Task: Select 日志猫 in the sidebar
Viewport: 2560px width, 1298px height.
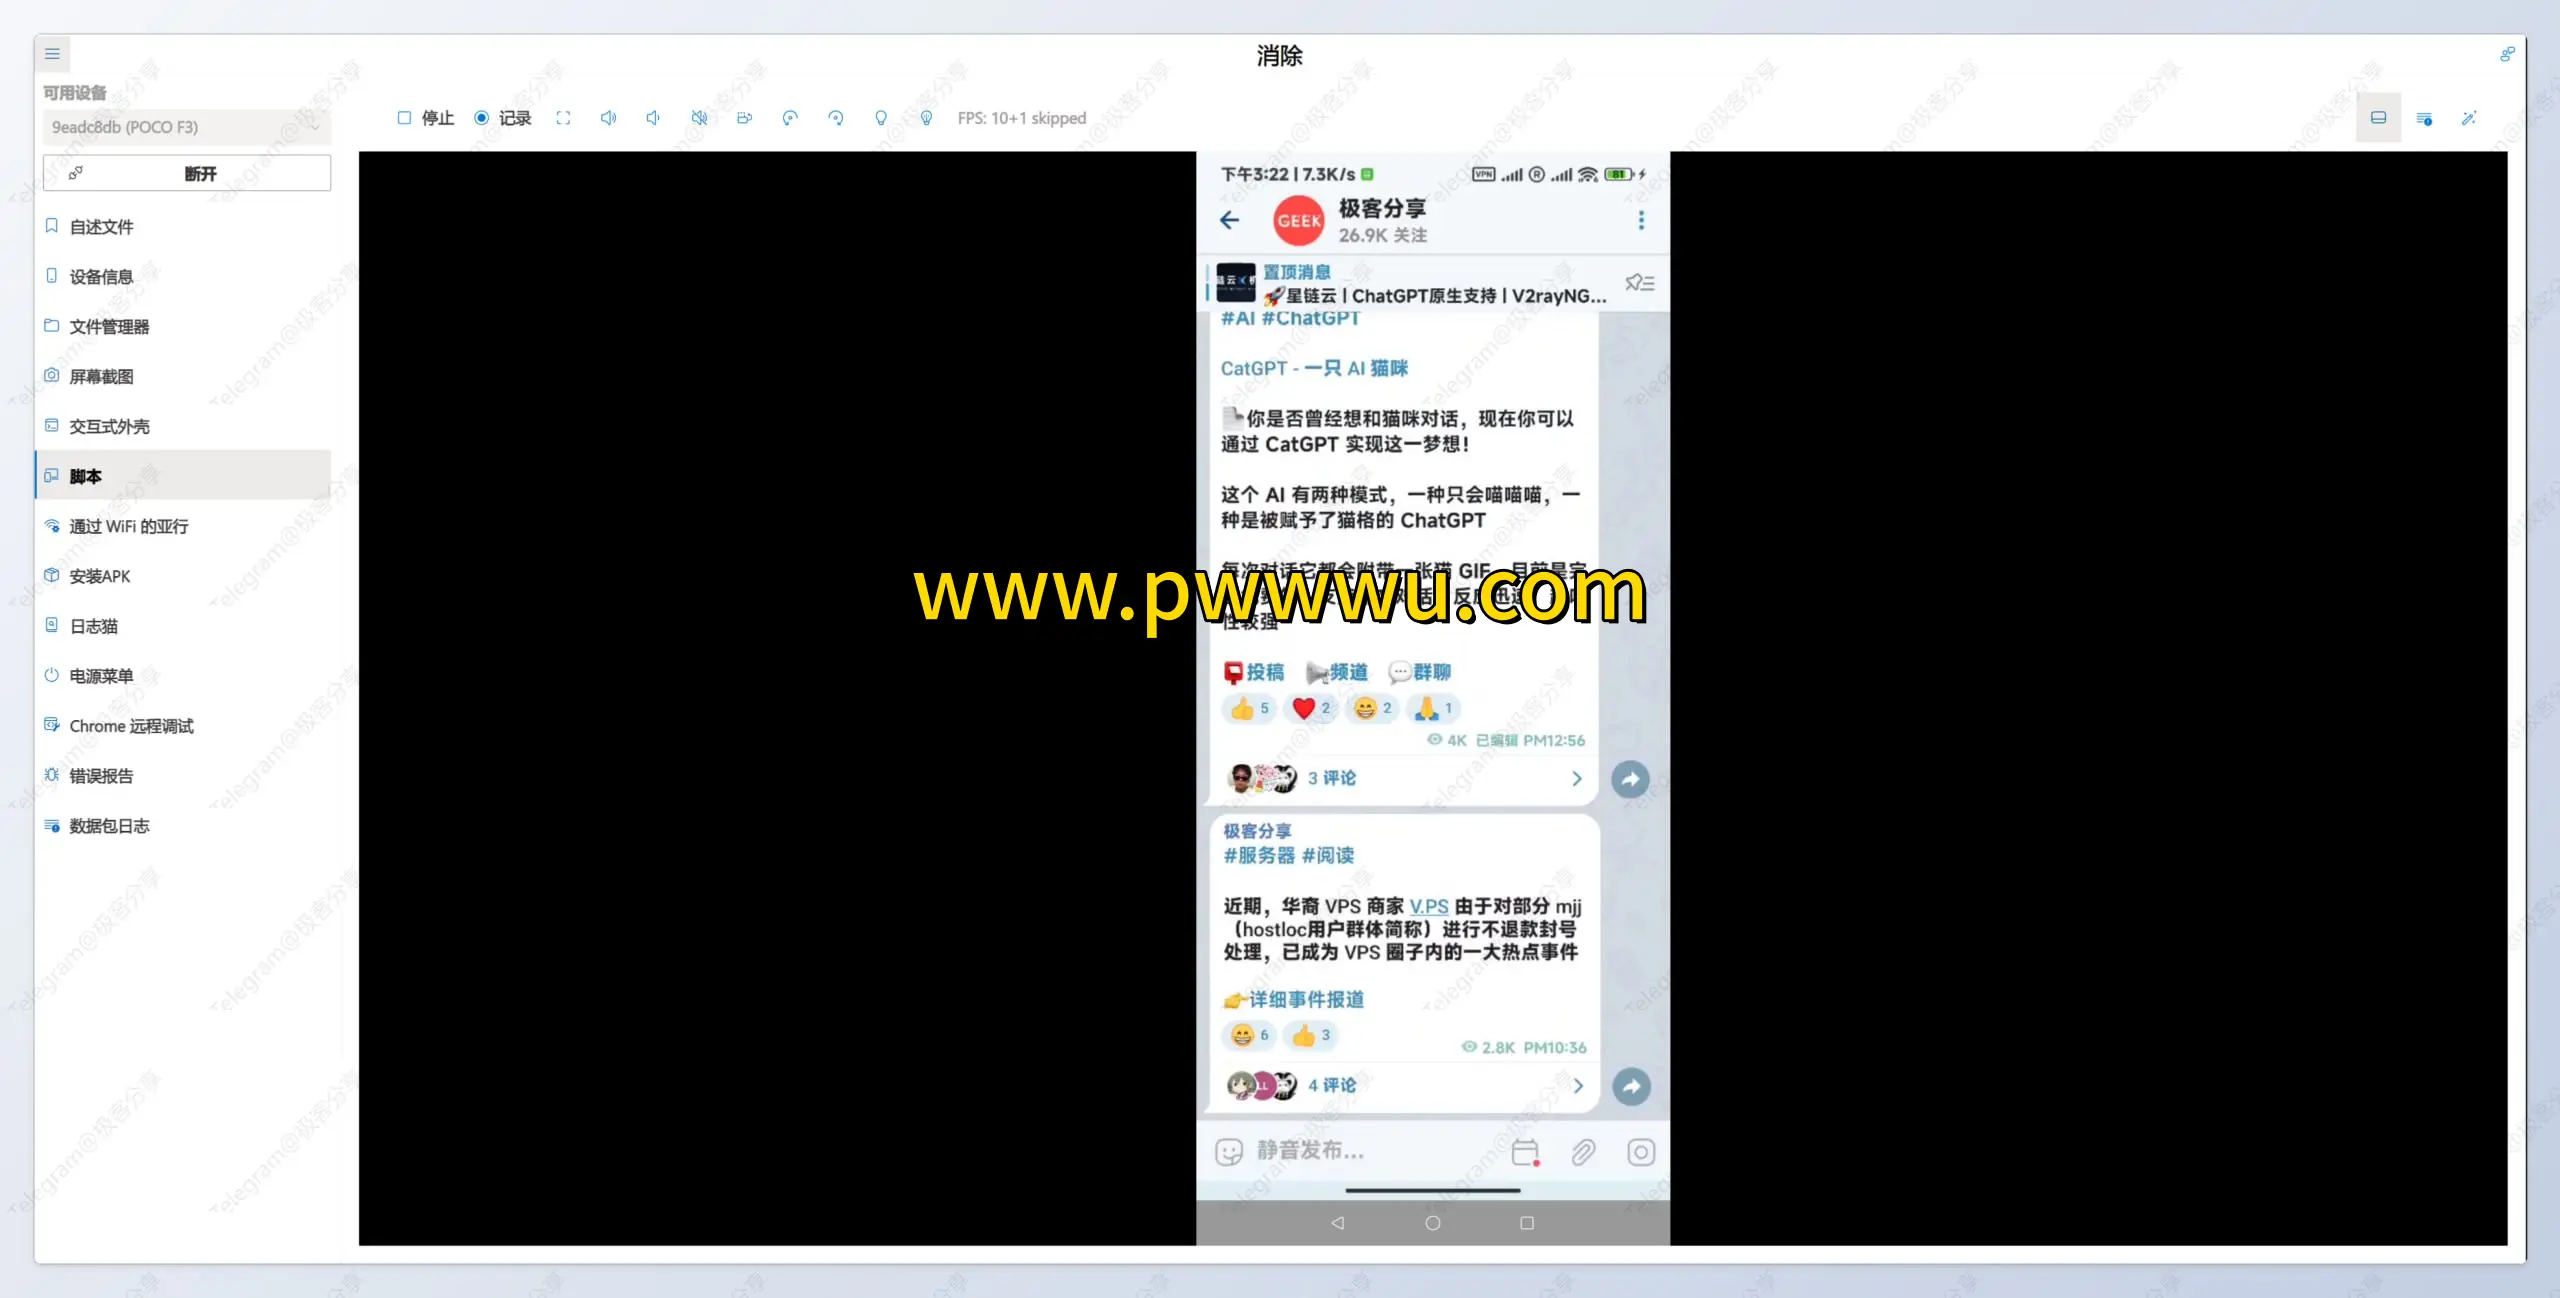Action: coord(94,626)
